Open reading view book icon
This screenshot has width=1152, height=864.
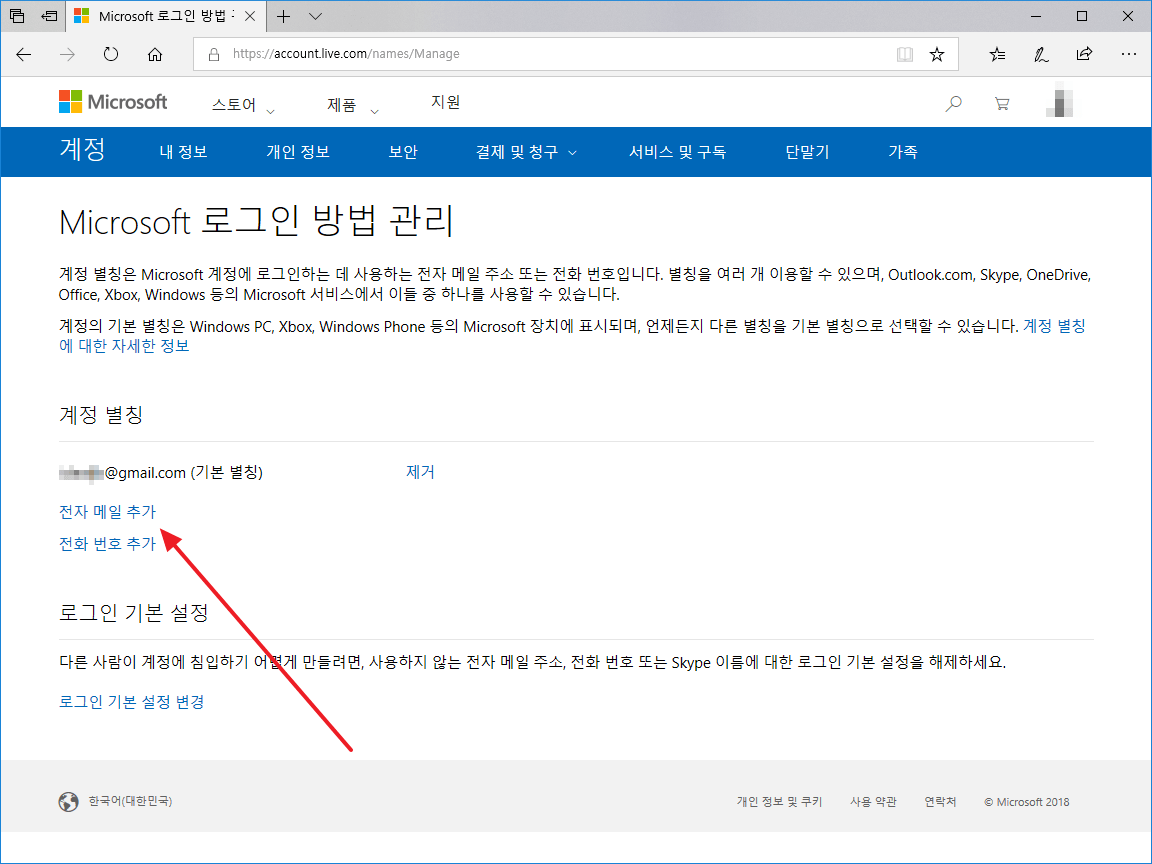(x=904, y=54)
